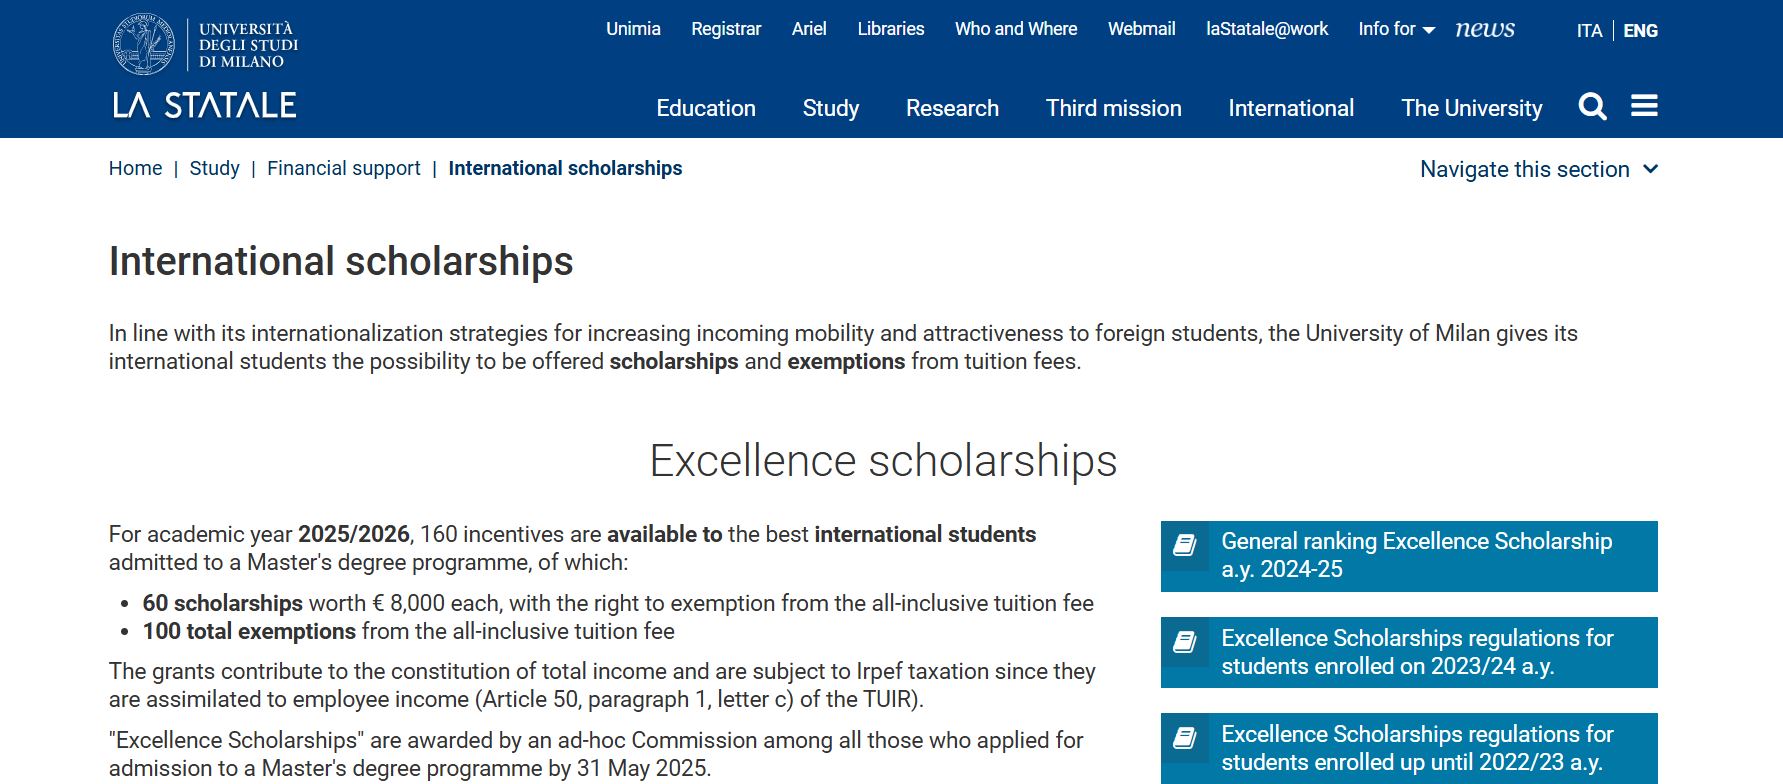Go to Financial support breadcrumb
Image resolution: width=1783 pixels, height=784 pixels.
click(344, 168)
